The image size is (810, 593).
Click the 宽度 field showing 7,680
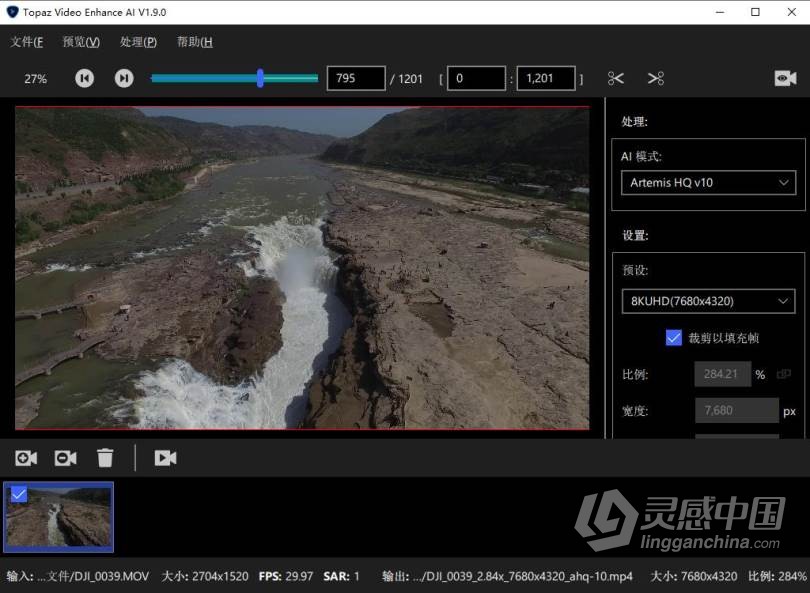[737, 411]
